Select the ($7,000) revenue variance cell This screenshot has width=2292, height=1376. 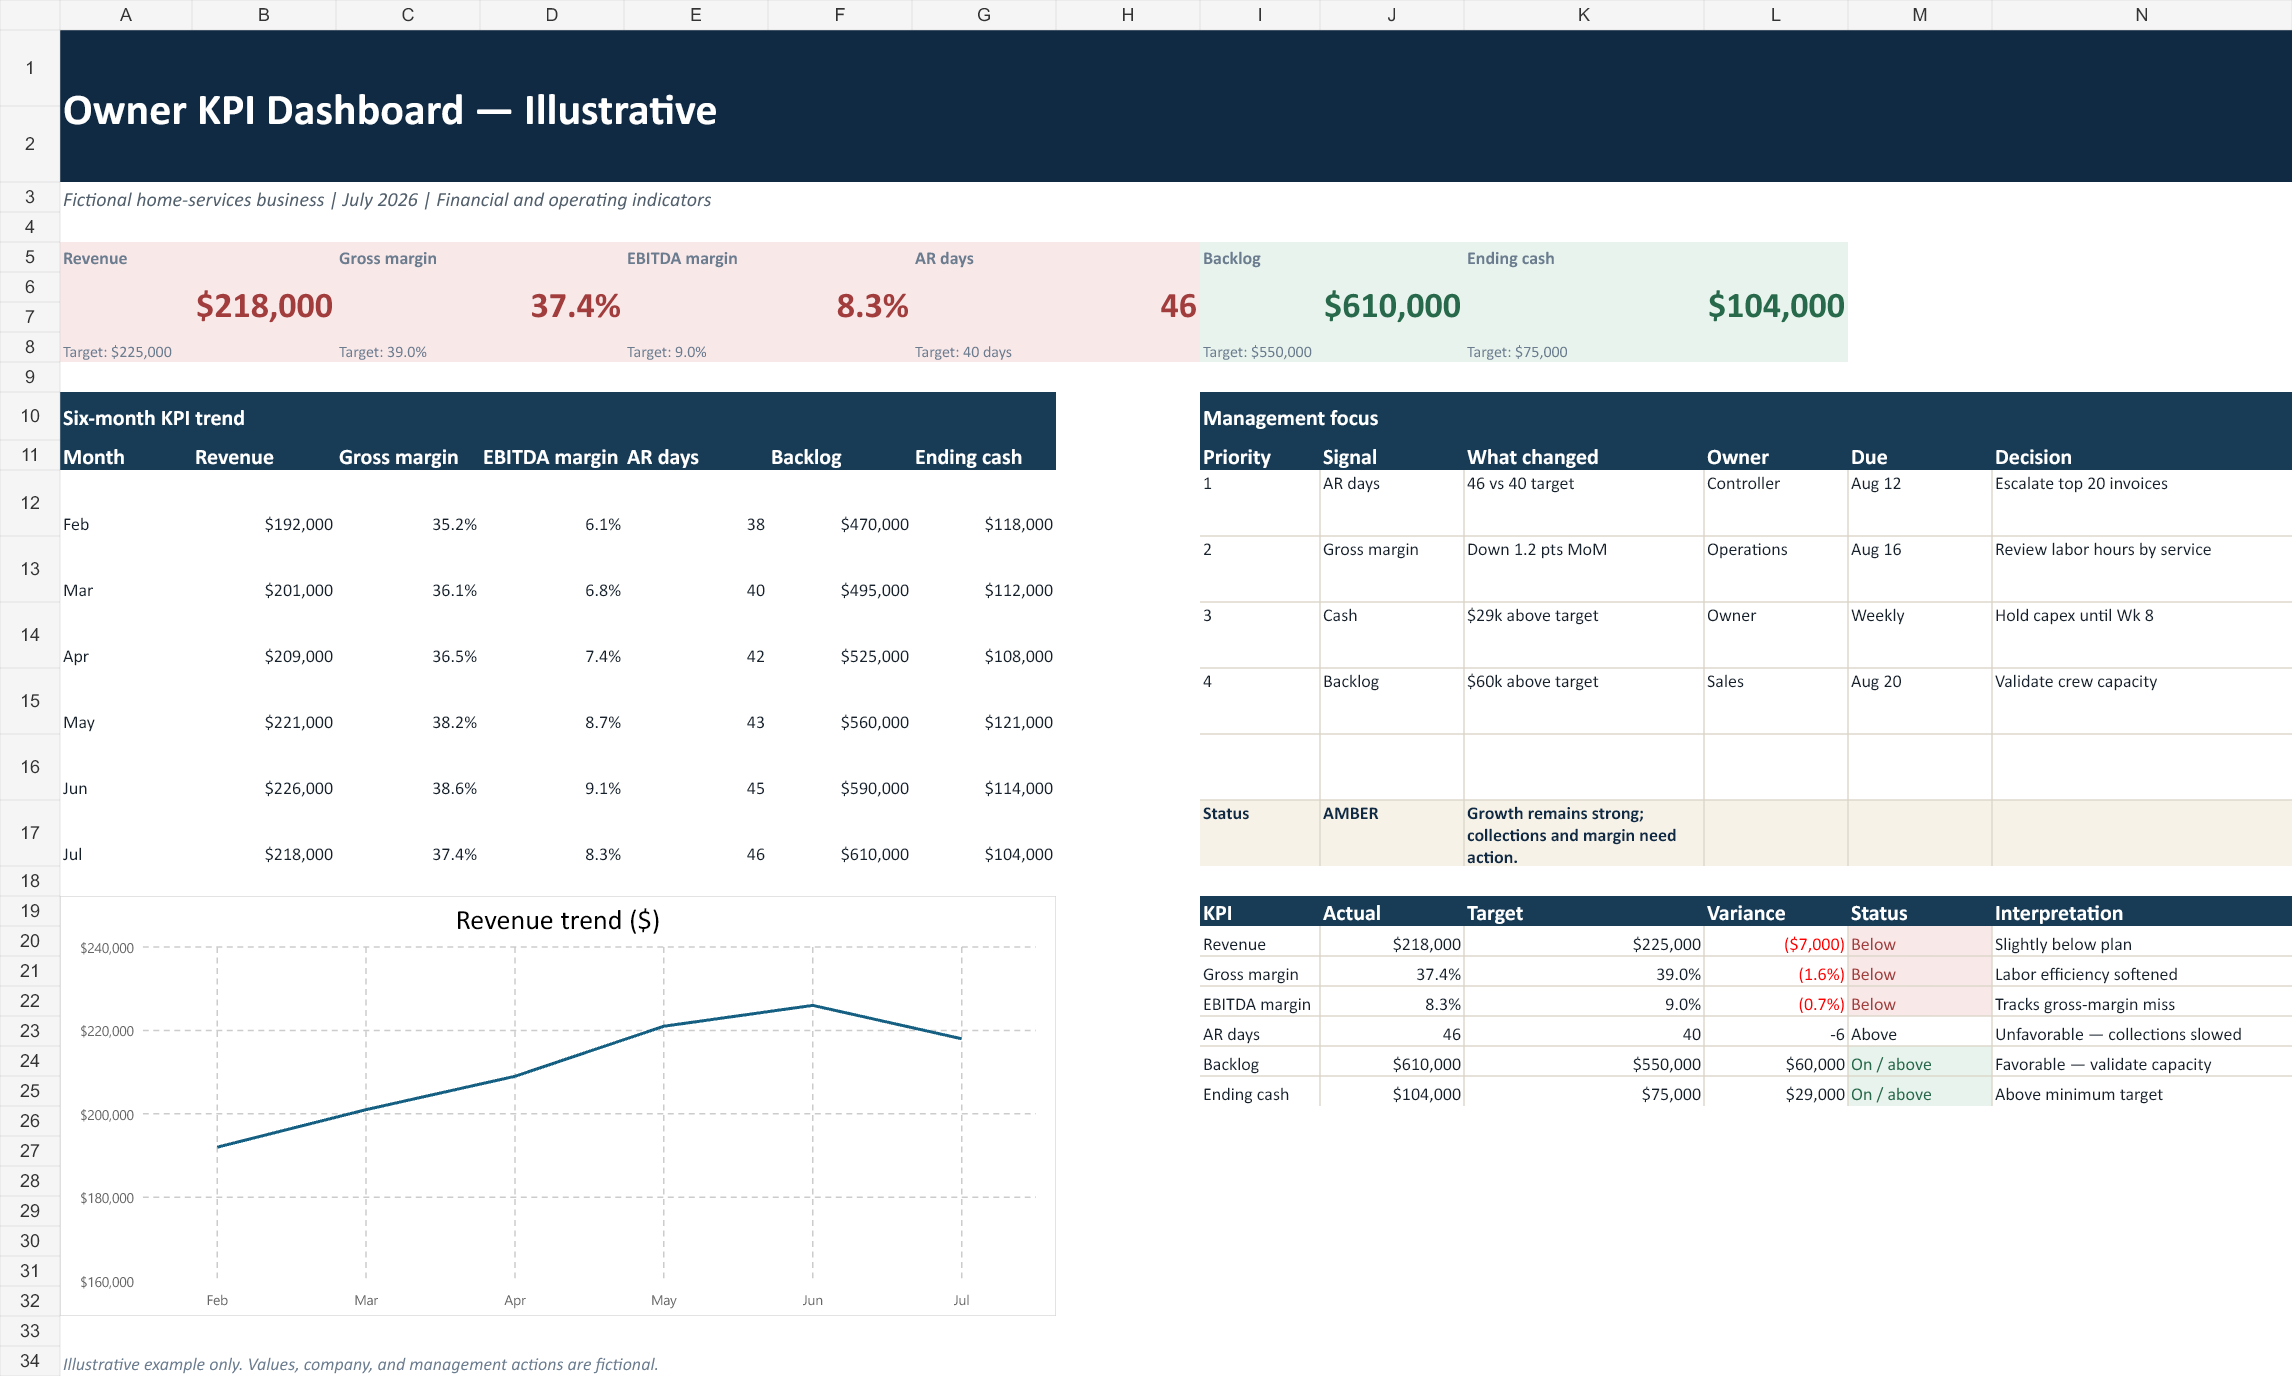[x=1776, y=944]
